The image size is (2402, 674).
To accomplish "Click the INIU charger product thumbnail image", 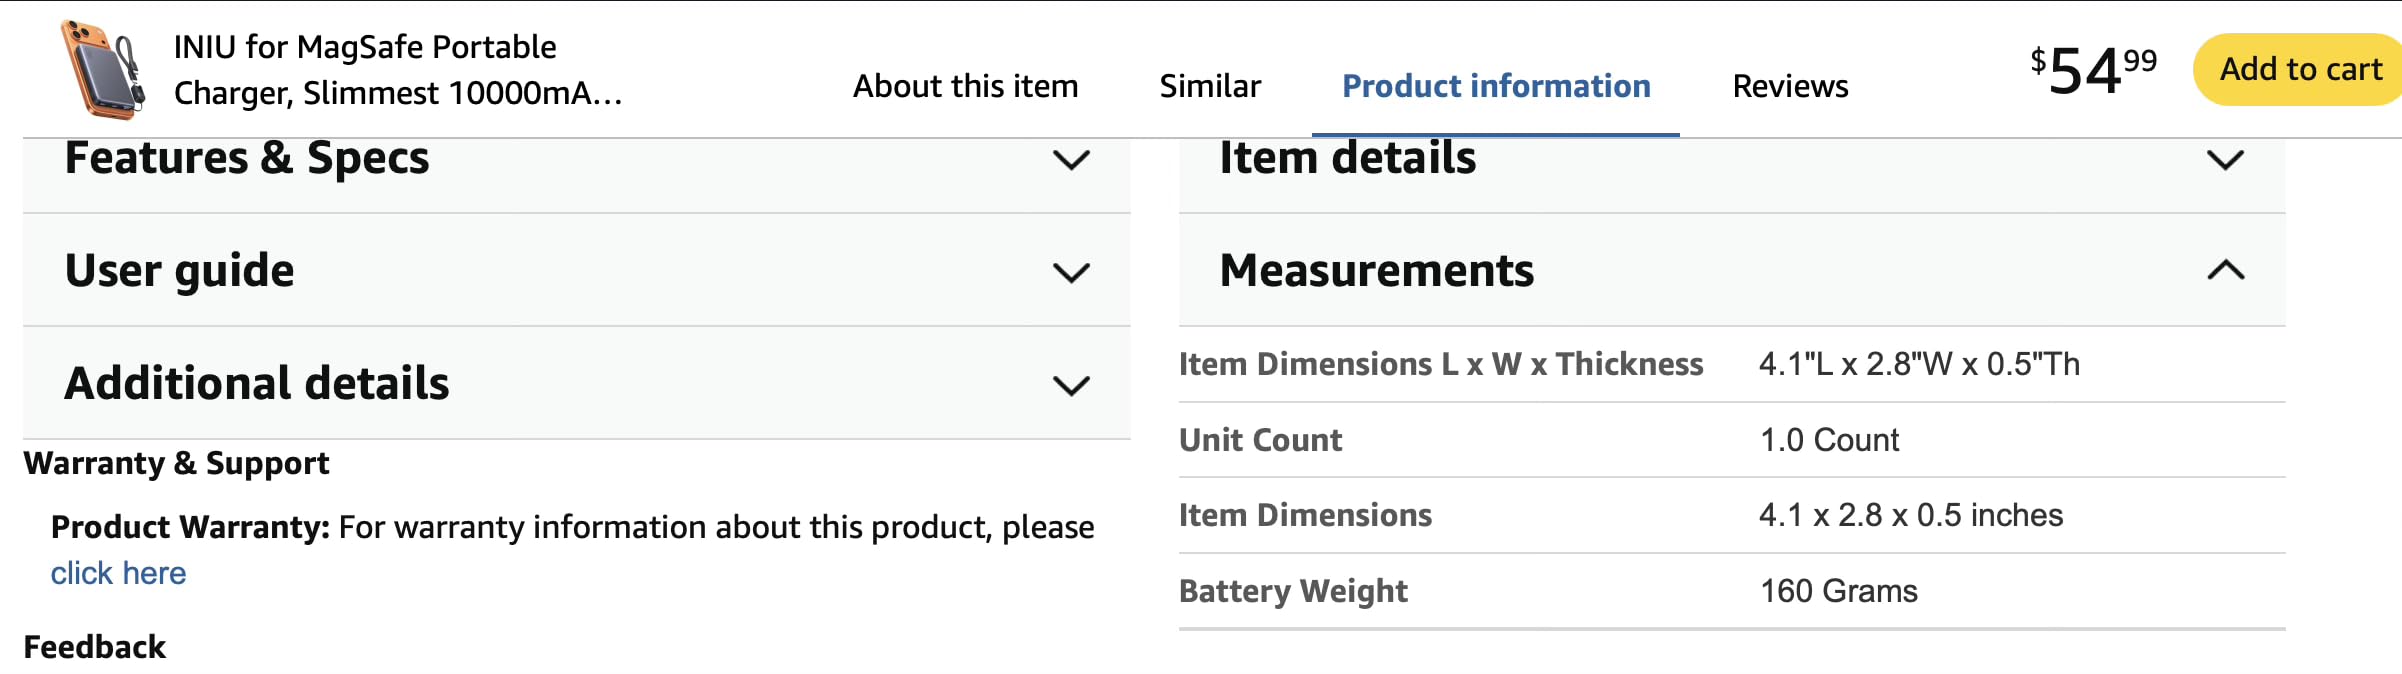I will pos(102,70).
